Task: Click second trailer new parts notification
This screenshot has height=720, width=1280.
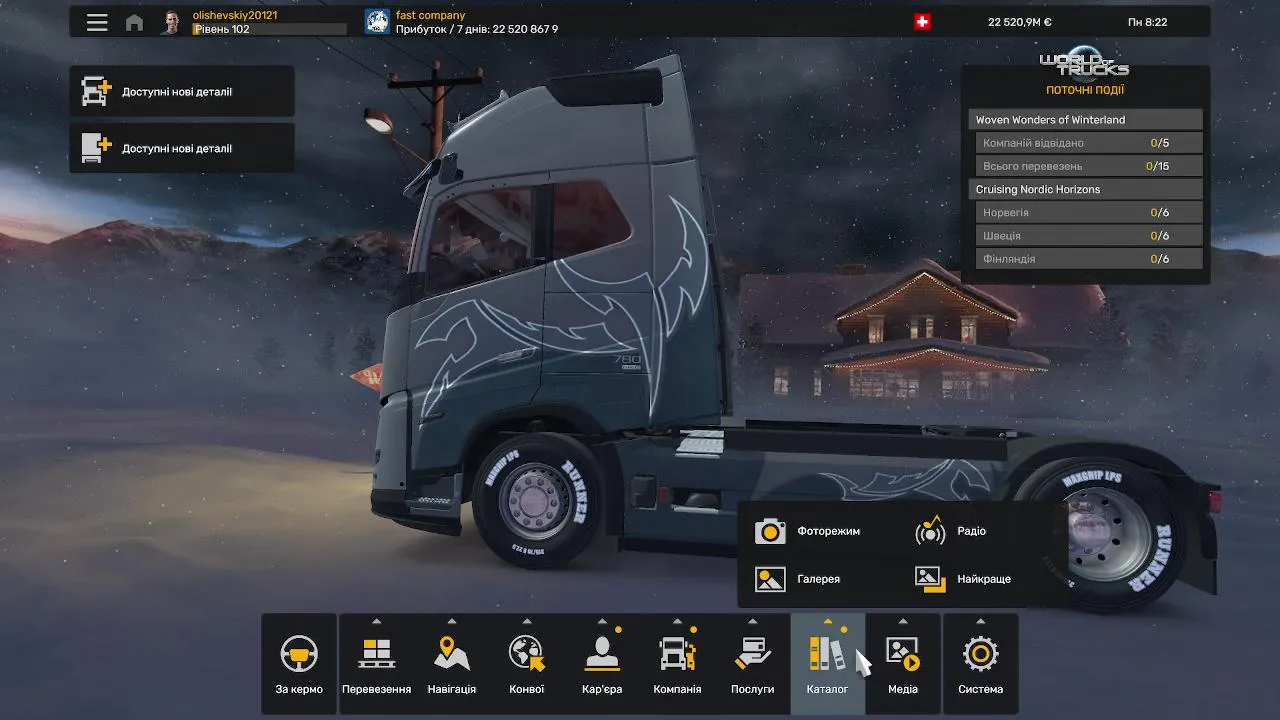Action: pos(182,148)
